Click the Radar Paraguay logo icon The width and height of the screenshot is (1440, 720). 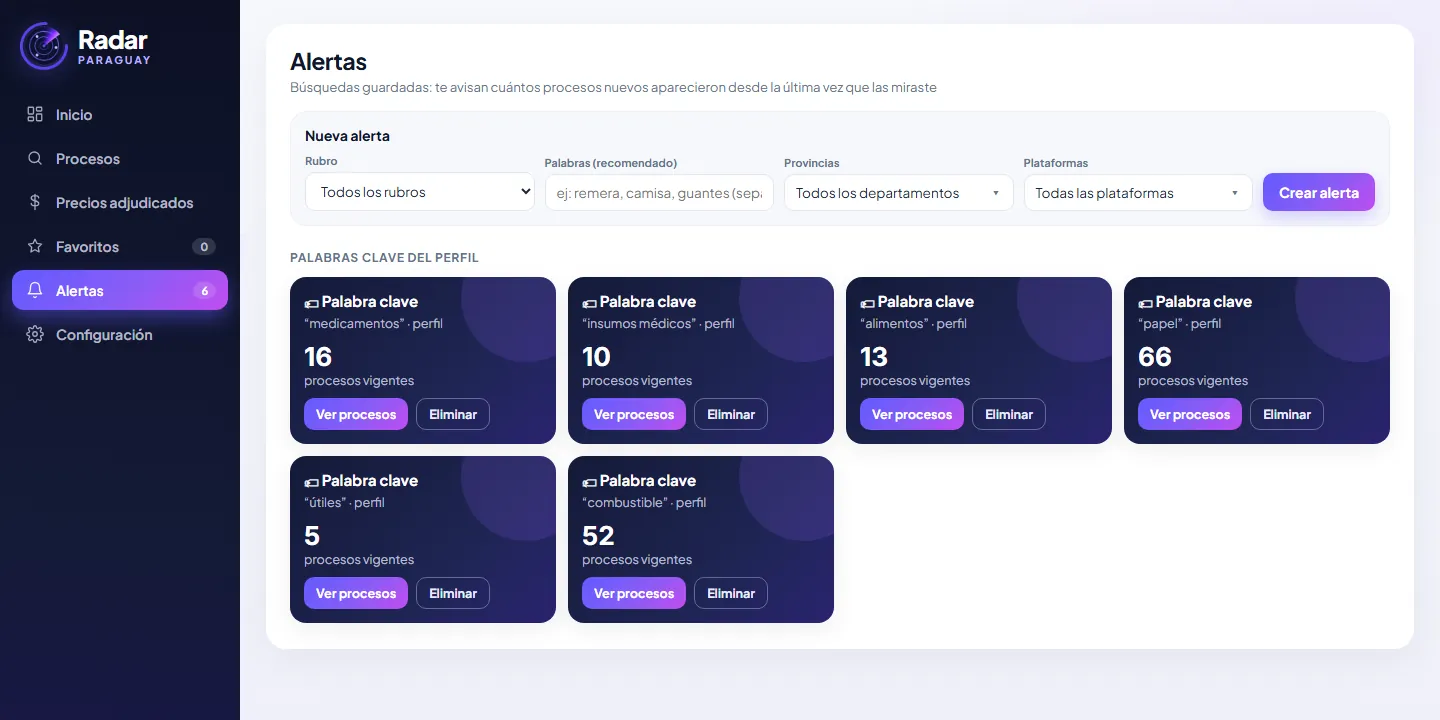[x=44, y=46]
